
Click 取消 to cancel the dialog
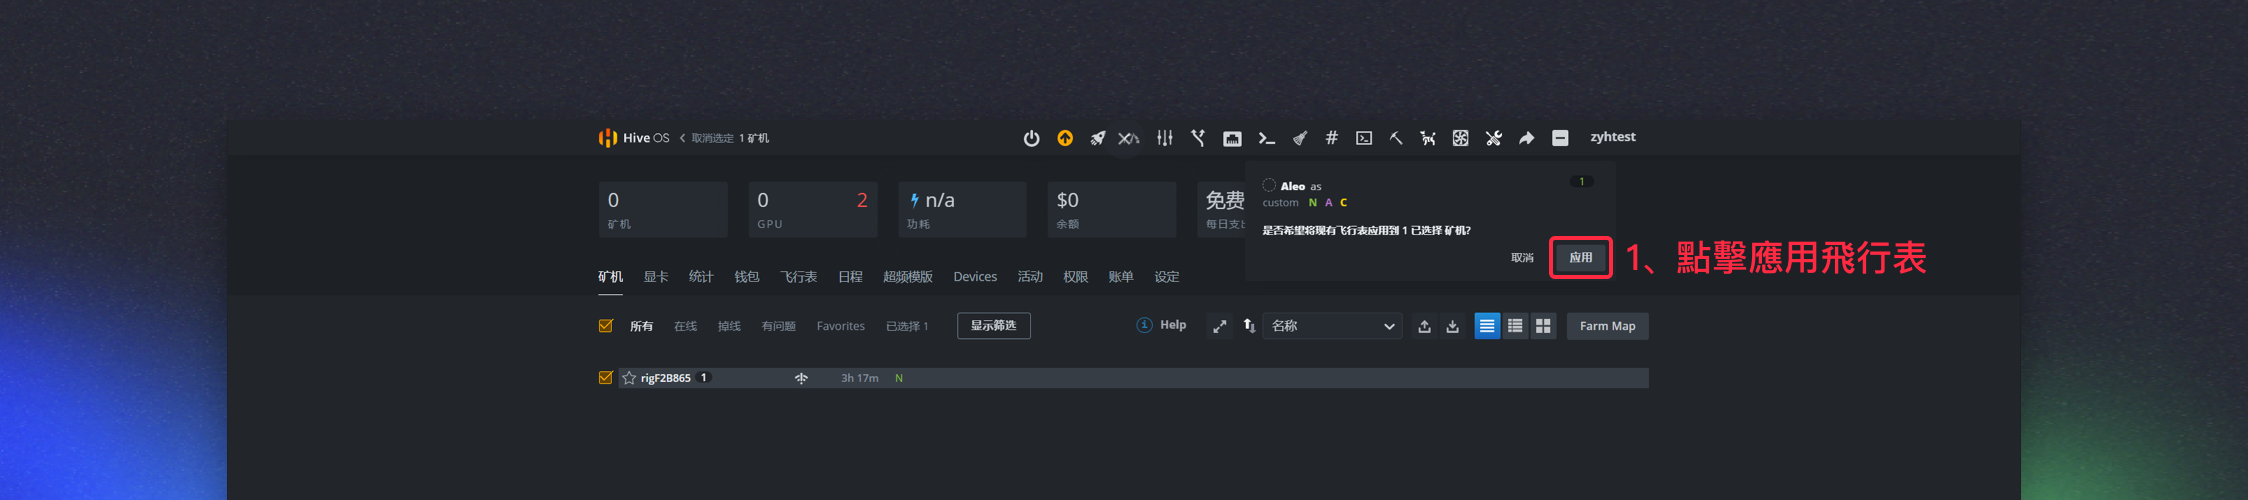(1522, 258)
